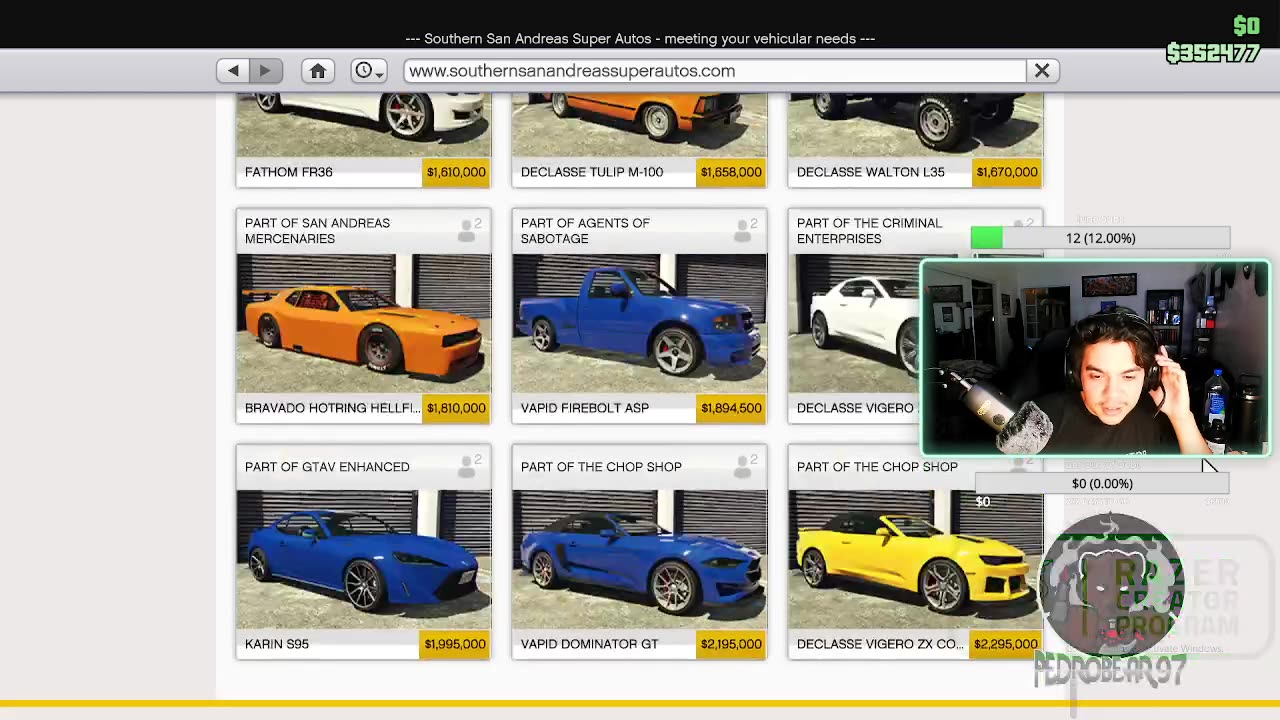The height and width of the screenshot is (720, 1280).
Task: Click the Karin S95 name label
Action: tap(277, 644)
